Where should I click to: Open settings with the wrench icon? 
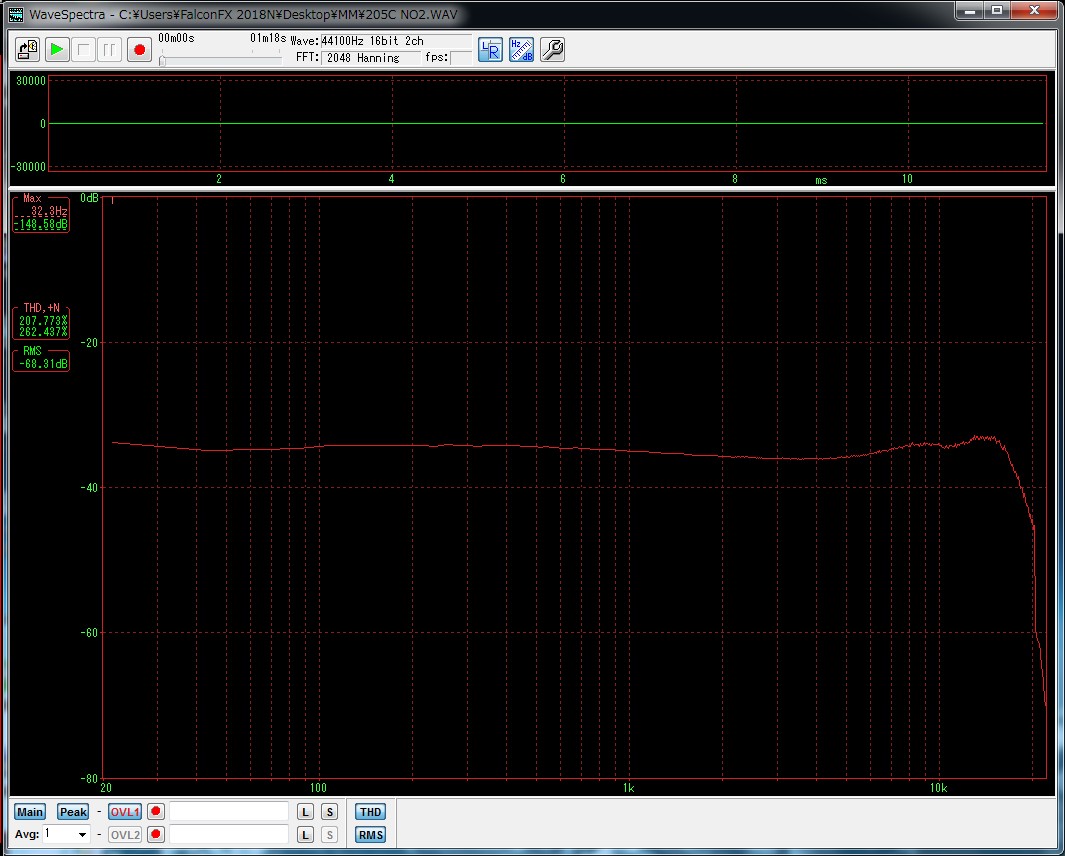click(552, 49)
